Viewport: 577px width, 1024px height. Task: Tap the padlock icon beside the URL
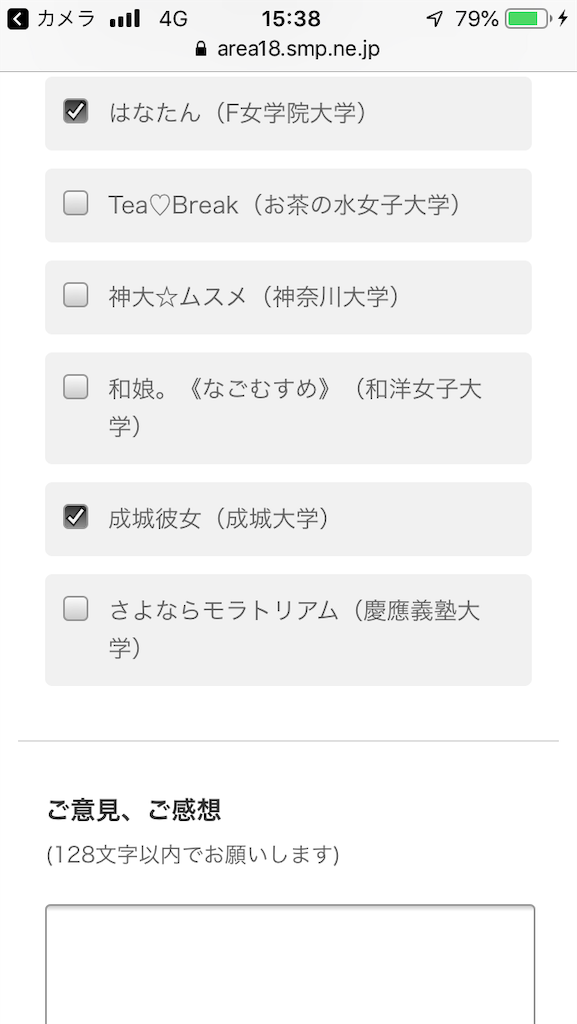click(x=201, y=49)
